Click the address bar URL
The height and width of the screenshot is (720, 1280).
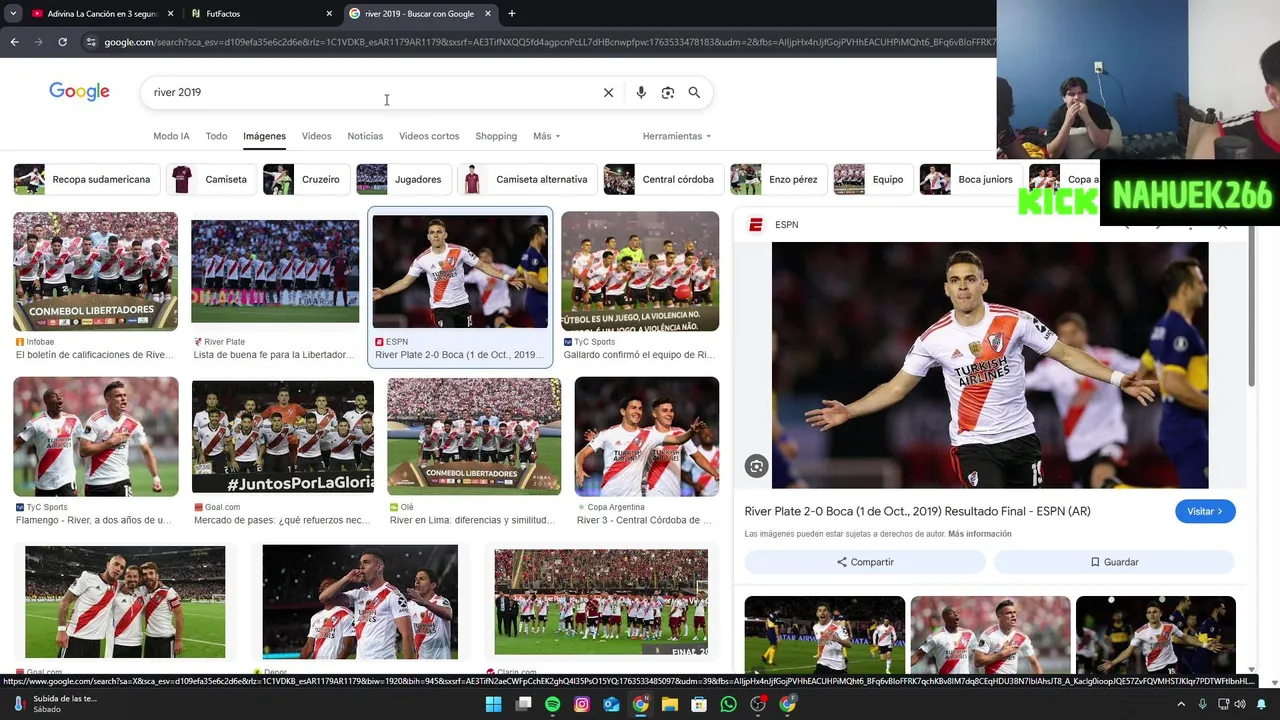[548, 42]
